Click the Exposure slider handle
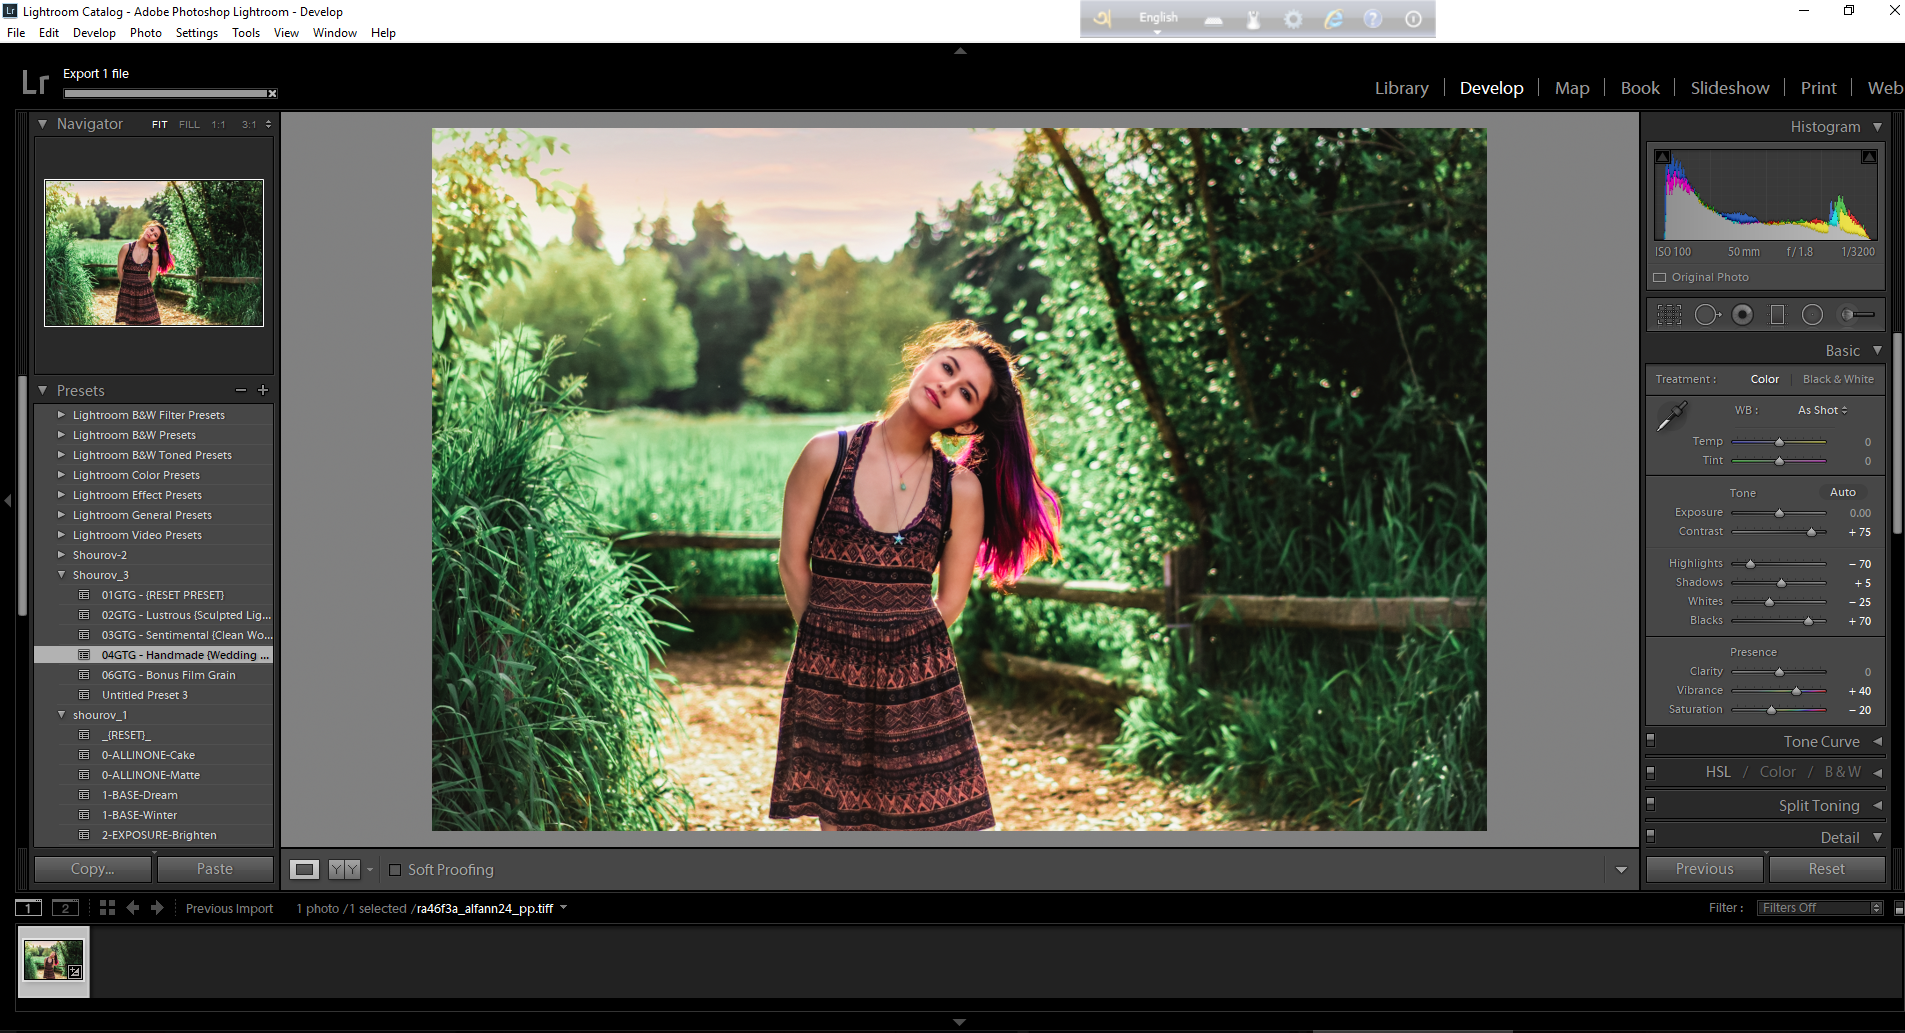1905x1033 pixels. click(1779, 513)
